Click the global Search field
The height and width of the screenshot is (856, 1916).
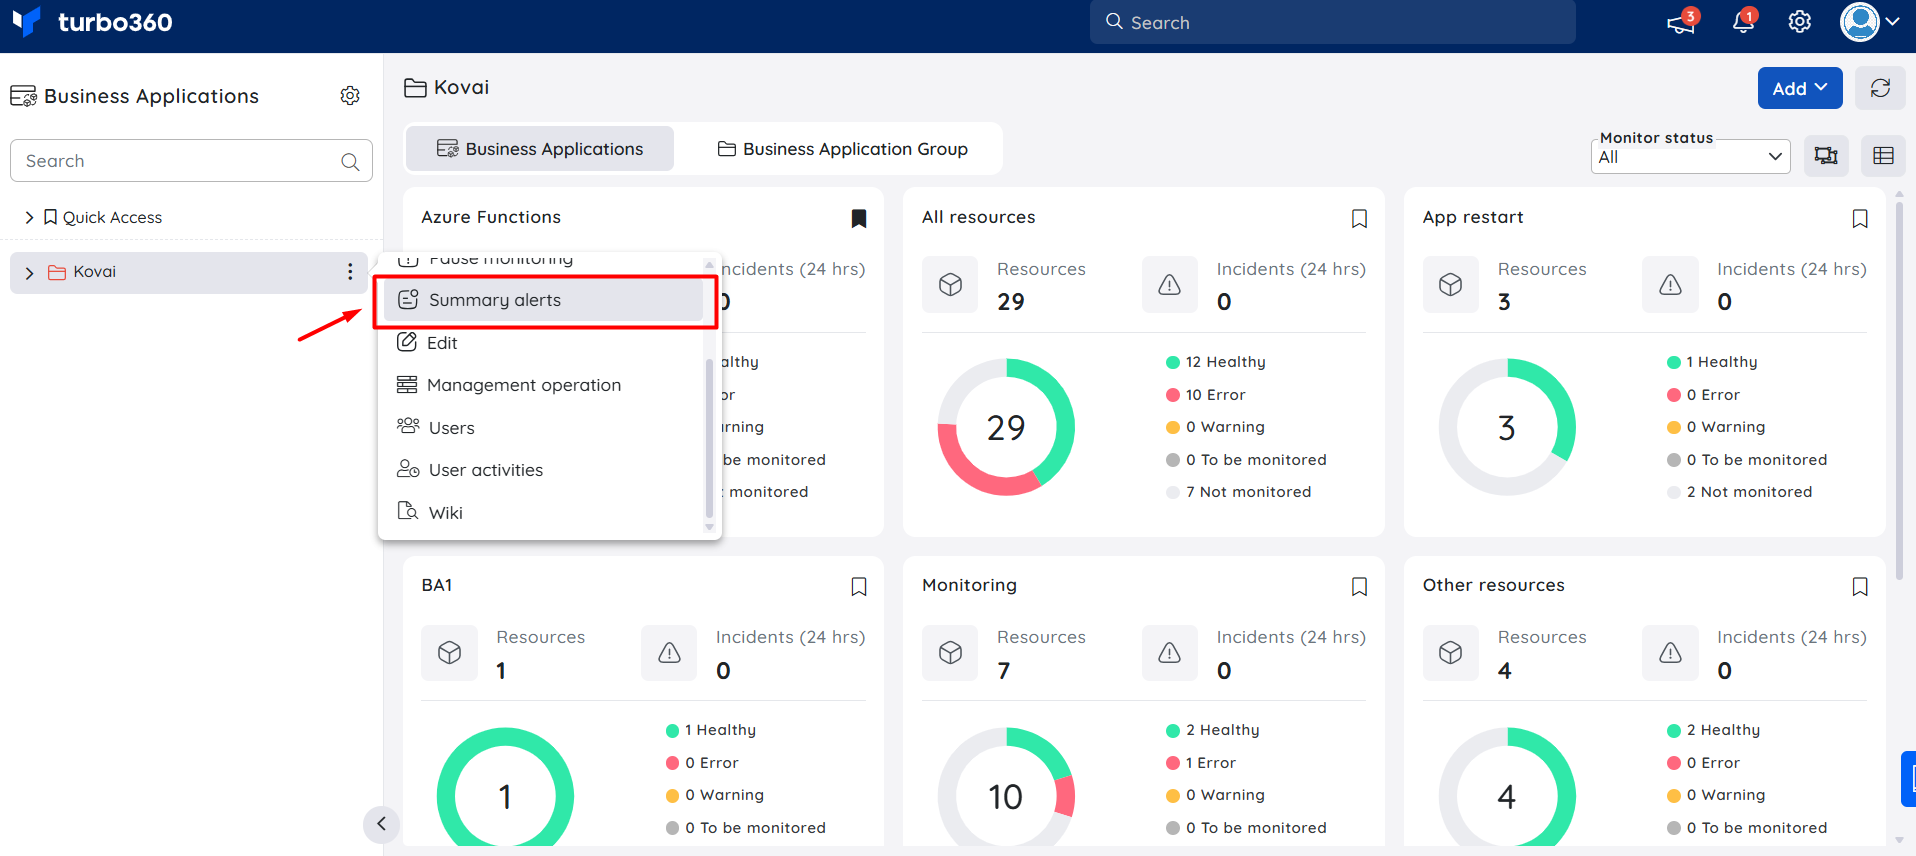click(1332, 22)
